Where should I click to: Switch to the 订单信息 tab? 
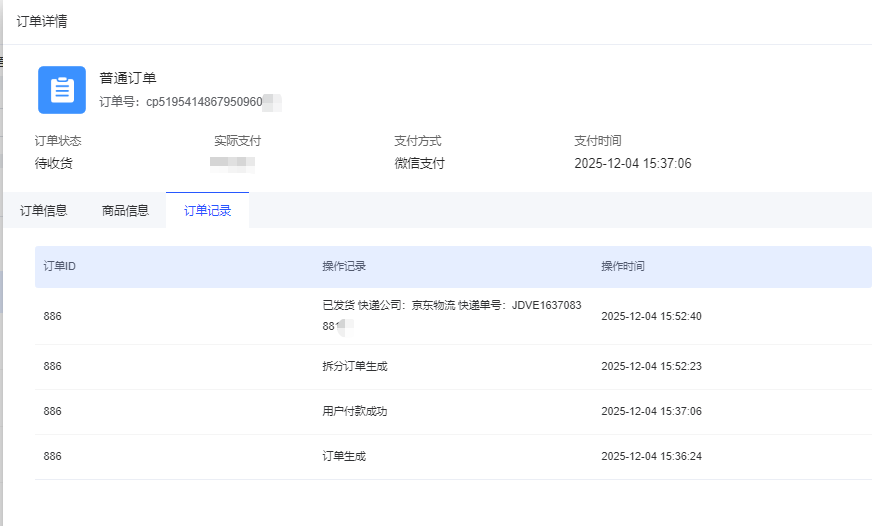(44, 210)
